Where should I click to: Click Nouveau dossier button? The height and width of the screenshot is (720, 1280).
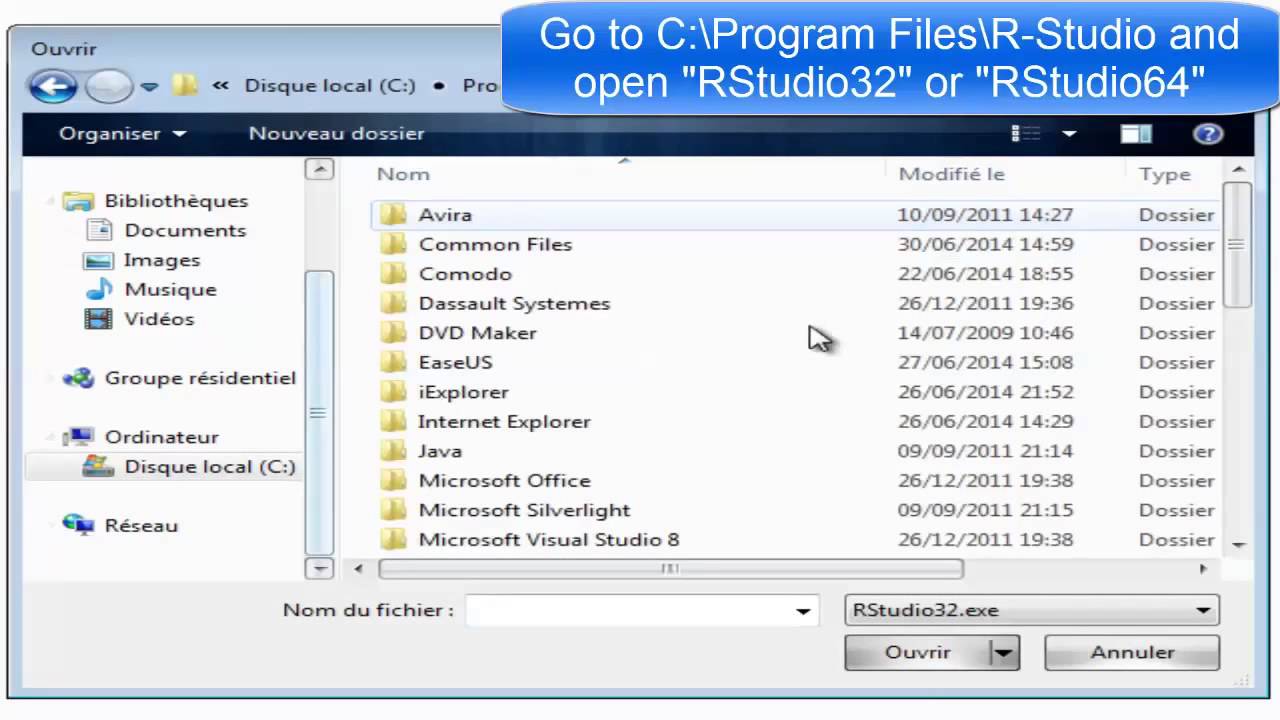click(336, 133)
